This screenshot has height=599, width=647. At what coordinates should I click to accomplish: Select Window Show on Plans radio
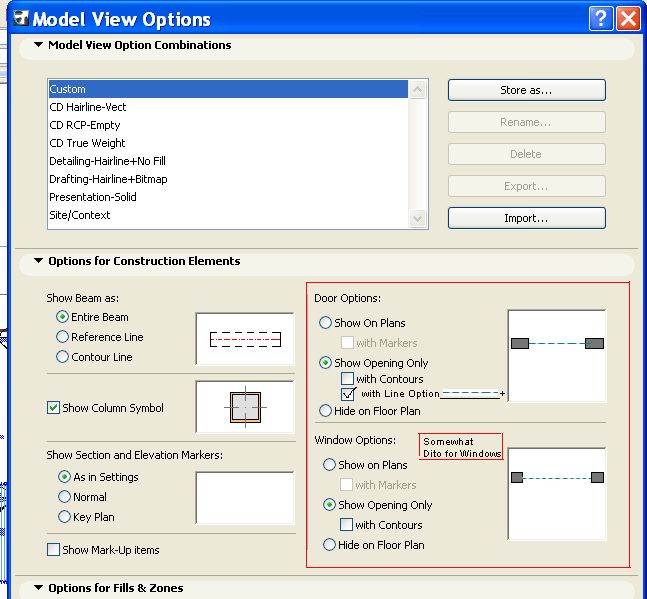(329, 465)
